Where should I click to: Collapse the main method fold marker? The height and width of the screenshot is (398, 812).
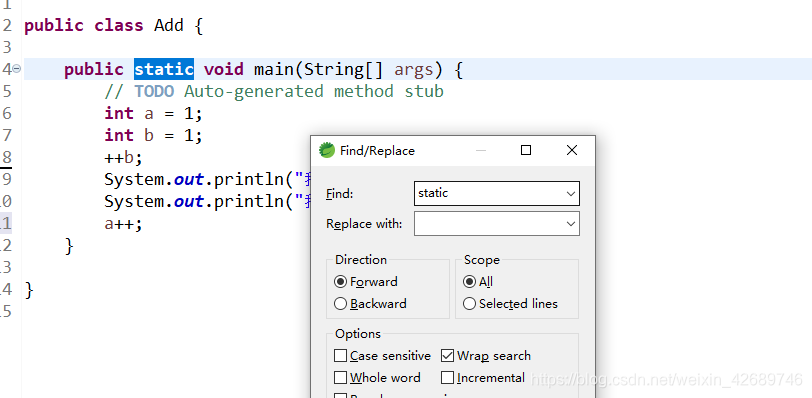17,68
